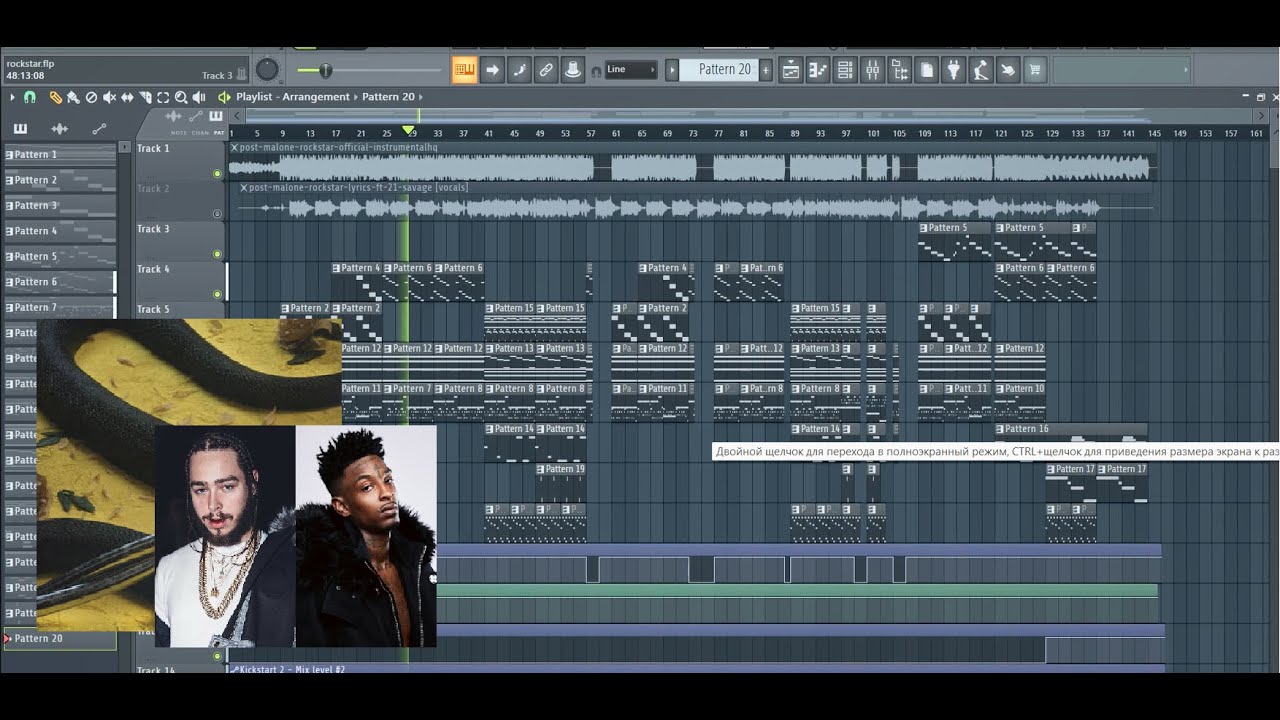Expand the arrow between Arrangement and Pattern 20
The width and height of the screenshot is (1280, 720).
point(356,97)
